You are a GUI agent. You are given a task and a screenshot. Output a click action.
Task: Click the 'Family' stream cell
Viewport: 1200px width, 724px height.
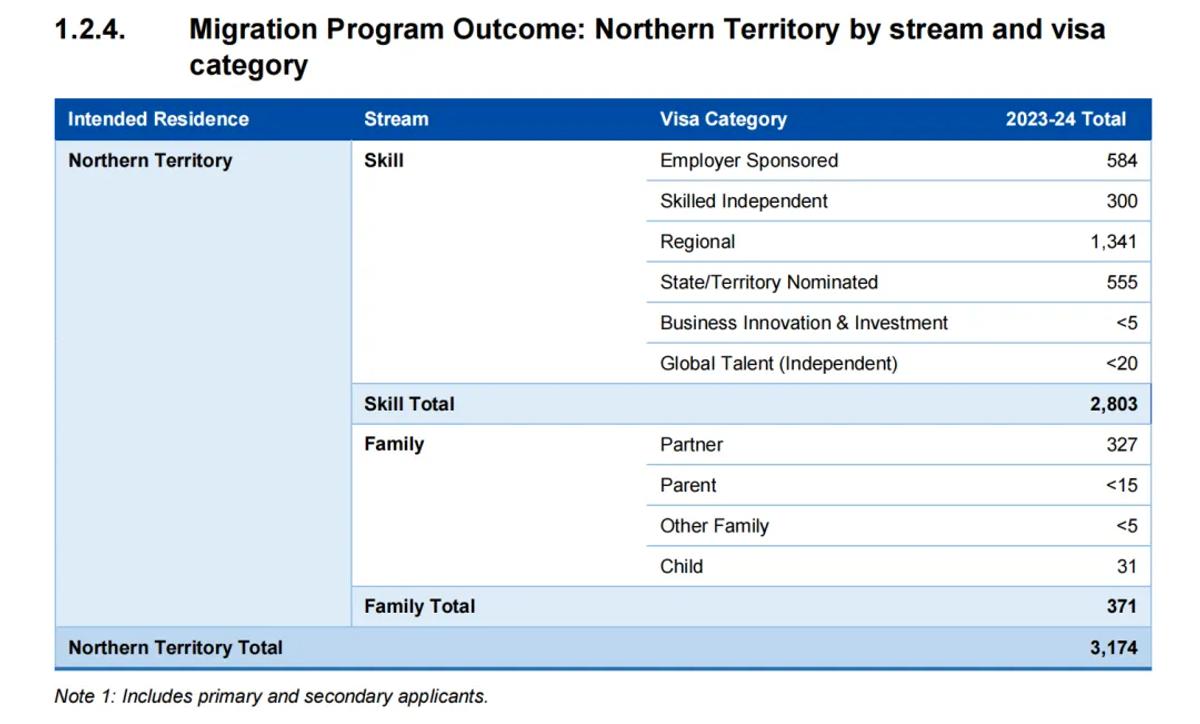pos(394,444)
